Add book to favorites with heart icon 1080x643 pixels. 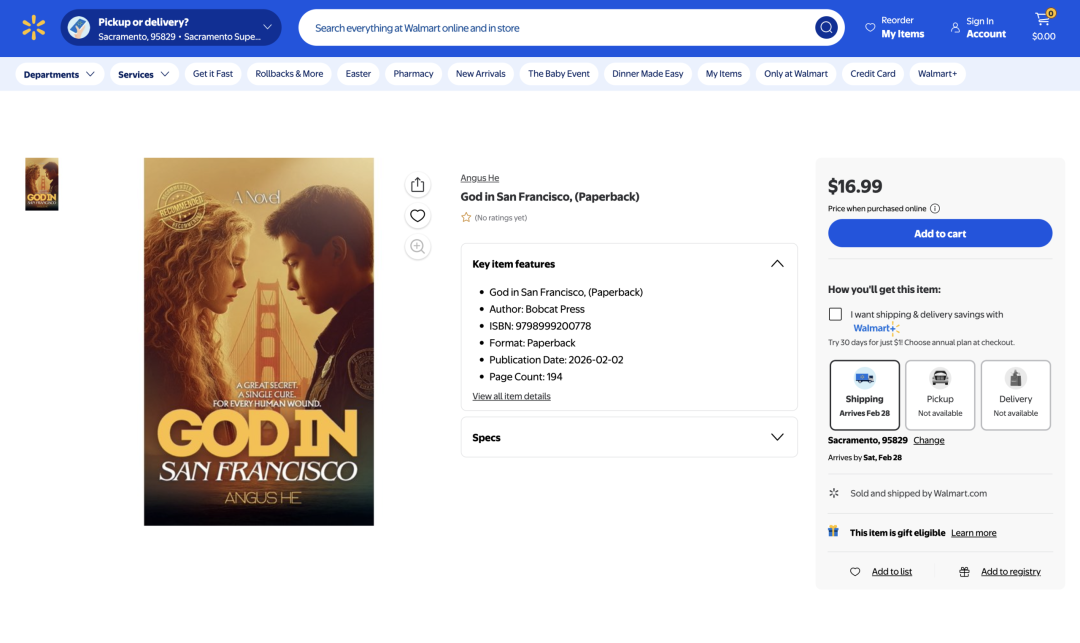coord(418,216)
